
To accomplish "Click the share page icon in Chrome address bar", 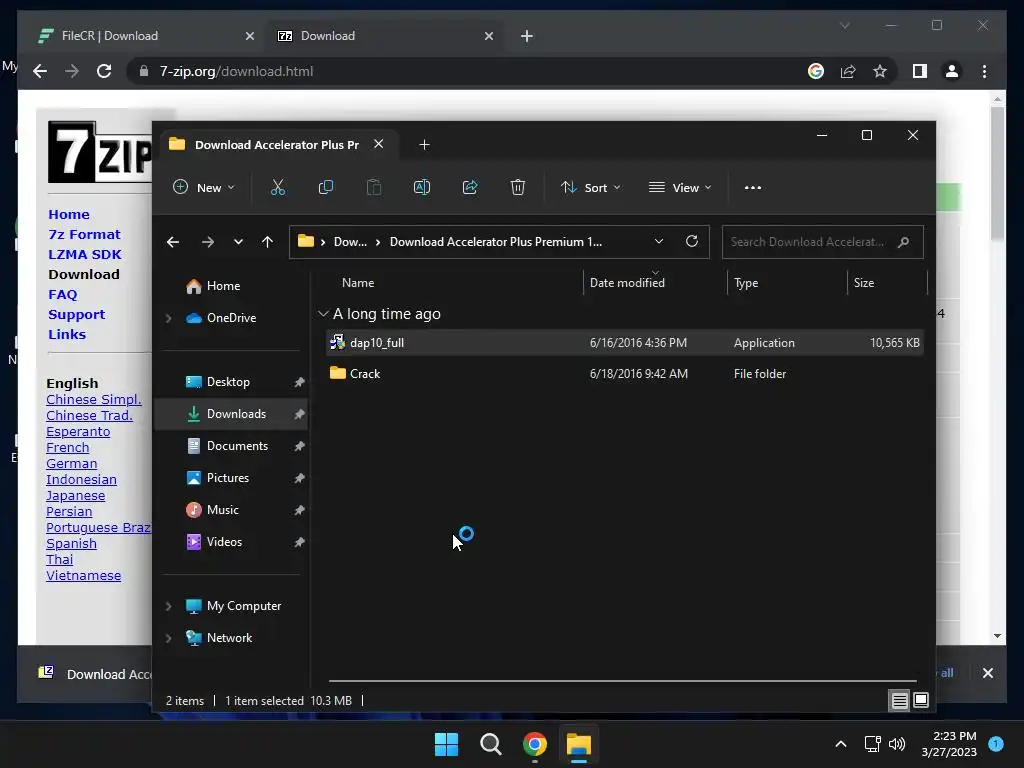I will pos(848,71).
